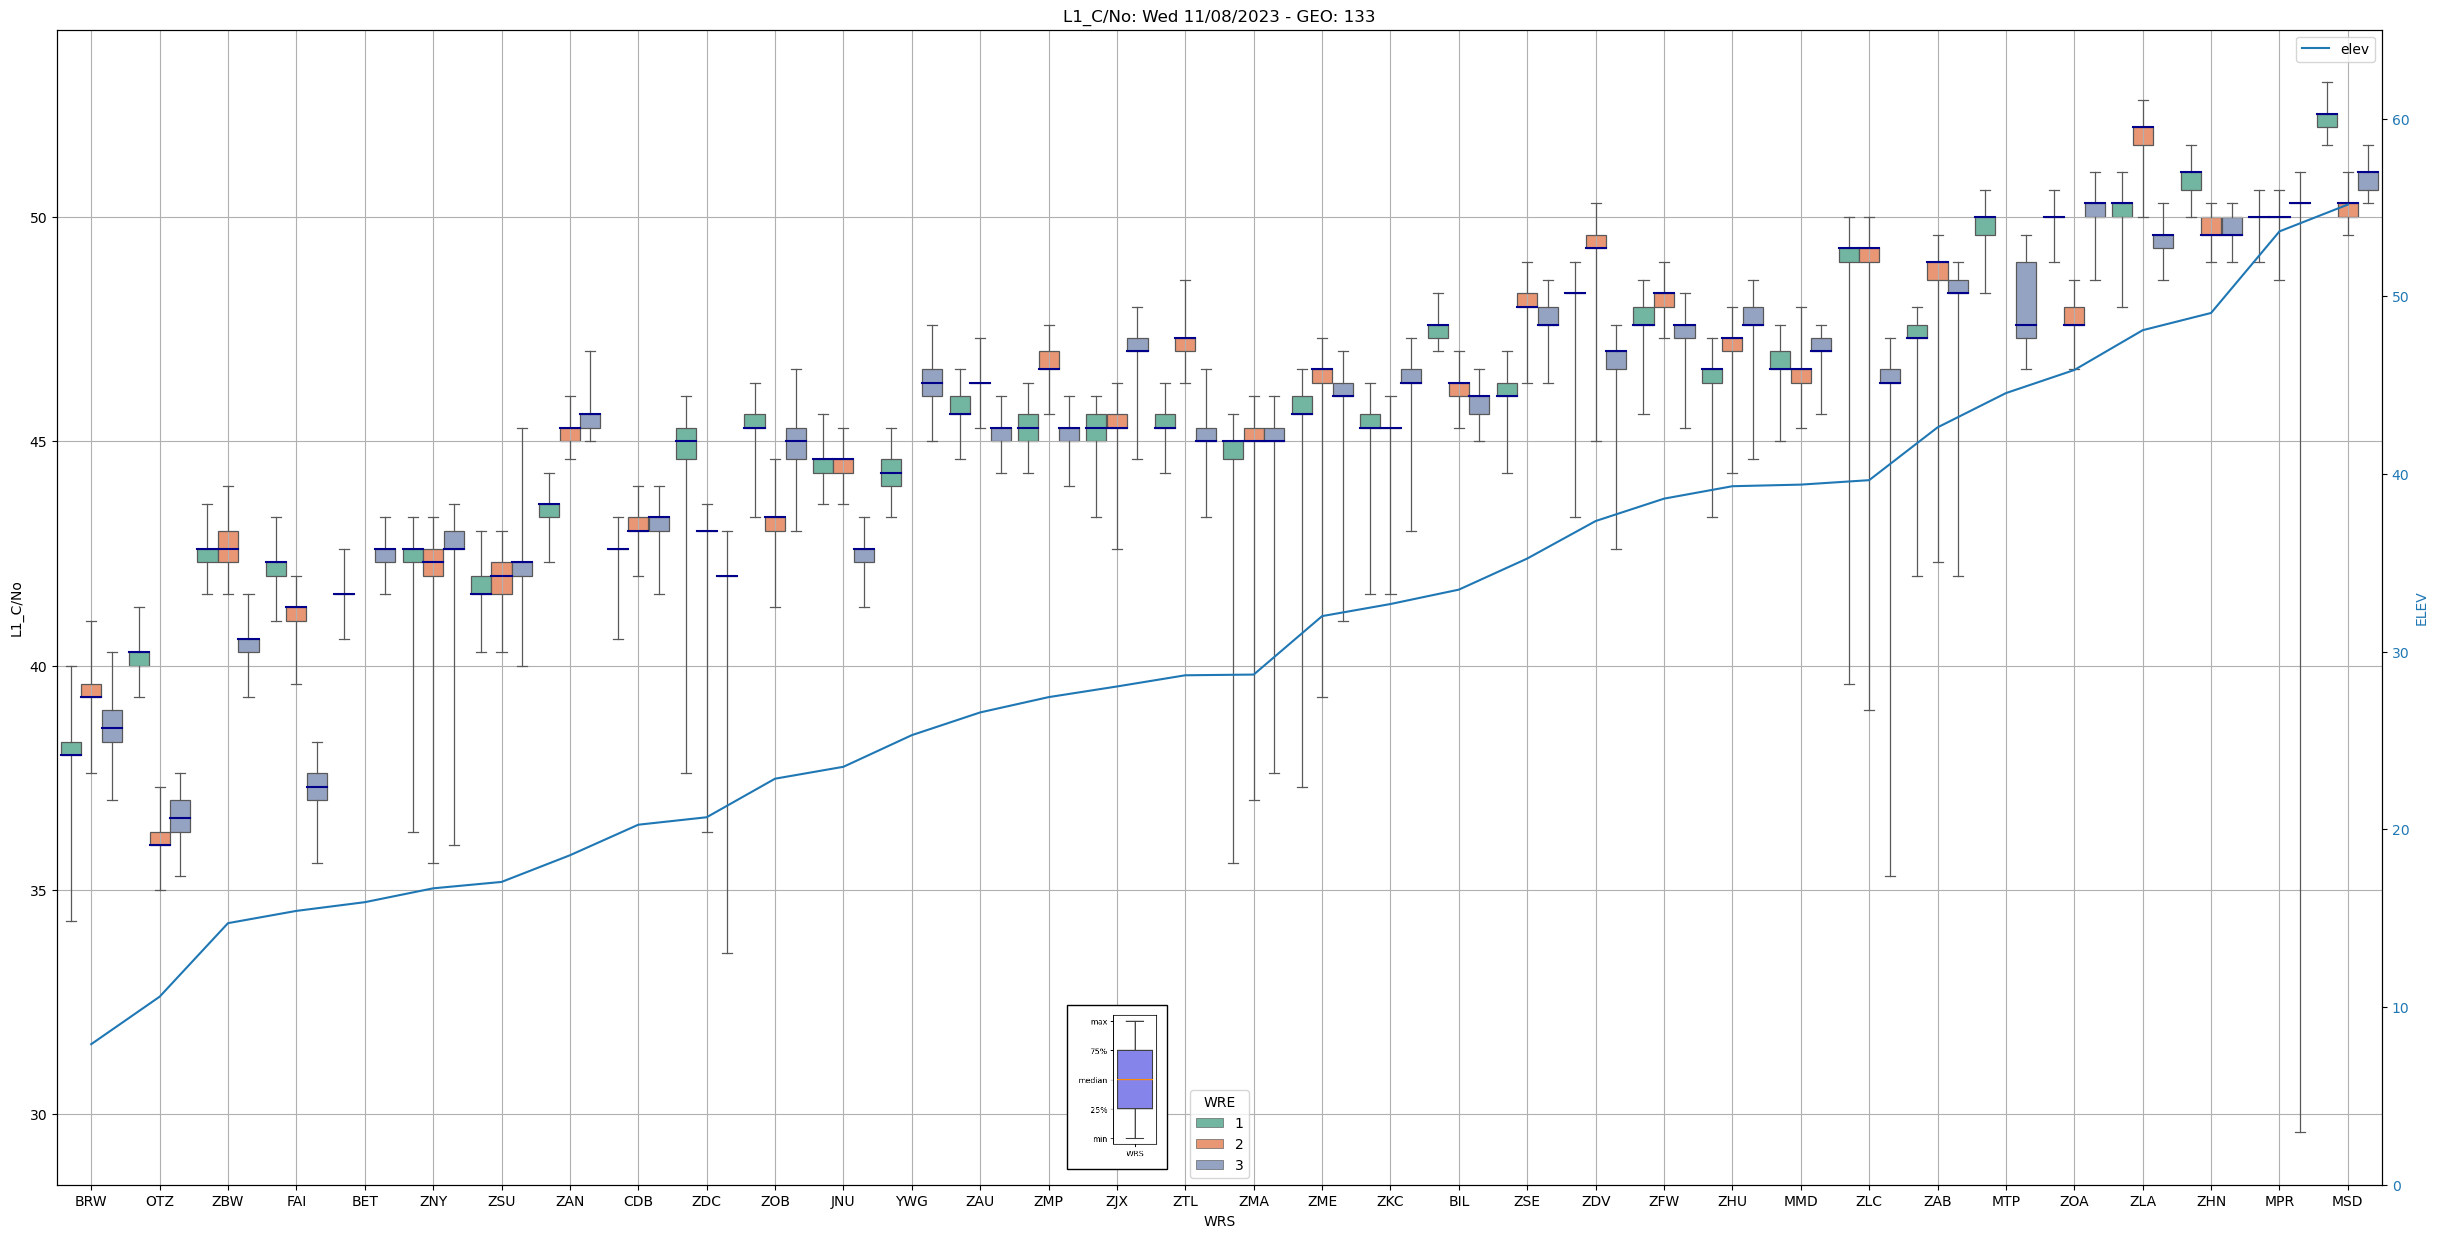
Task: Click the right y-axis tick '60'
Action: [x=2399, y=120]
